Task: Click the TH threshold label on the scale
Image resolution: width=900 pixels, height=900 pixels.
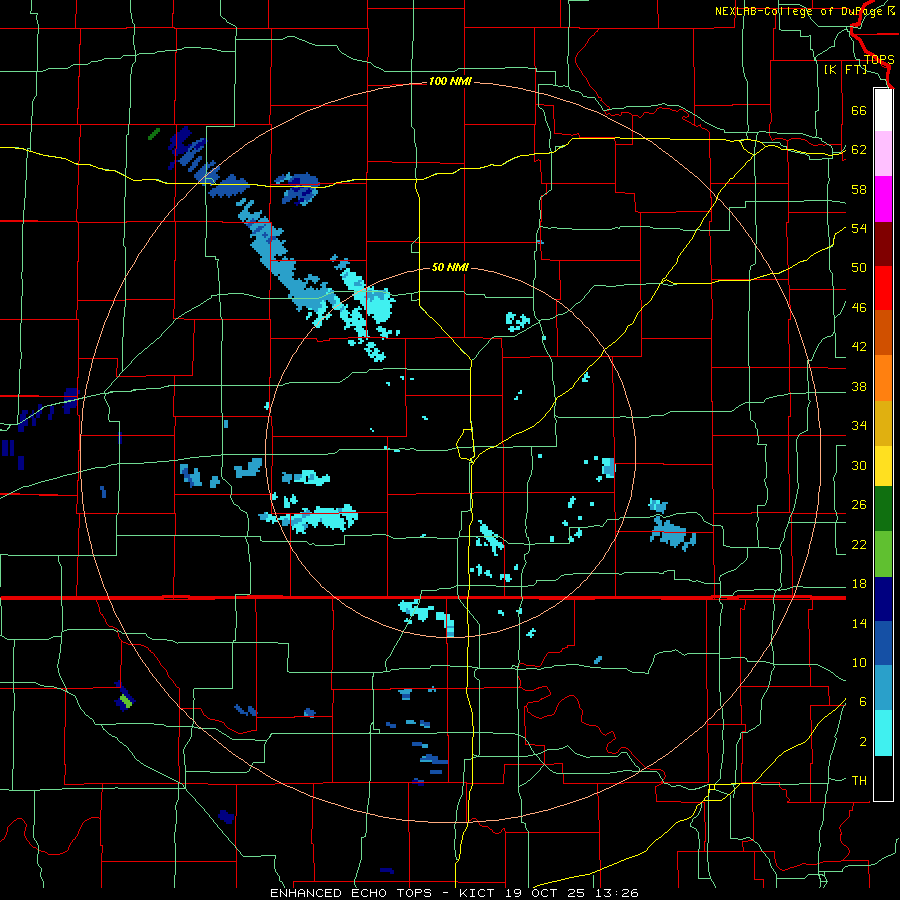Action: (x=859, y=781)
